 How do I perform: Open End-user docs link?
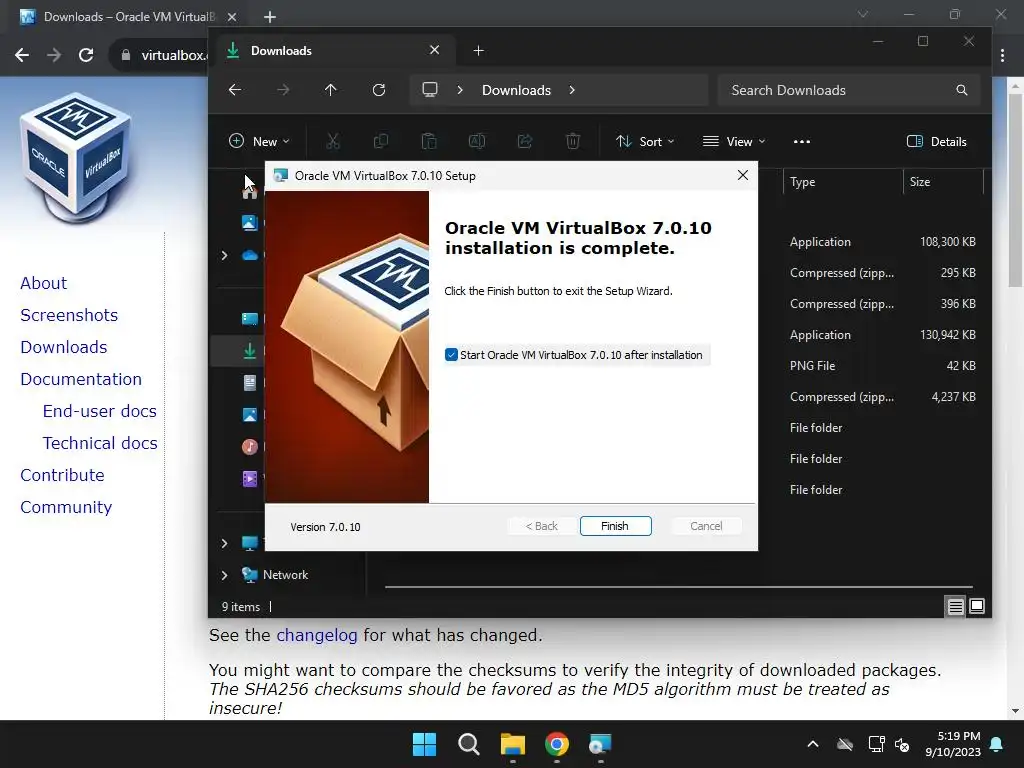tap(99, 411)
